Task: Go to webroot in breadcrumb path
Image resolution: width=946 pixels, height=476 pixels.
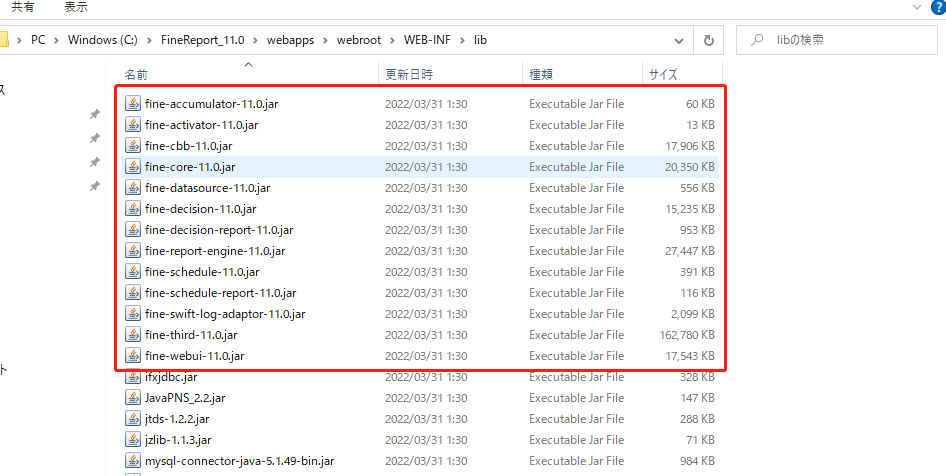Action: tap(359, 40)
